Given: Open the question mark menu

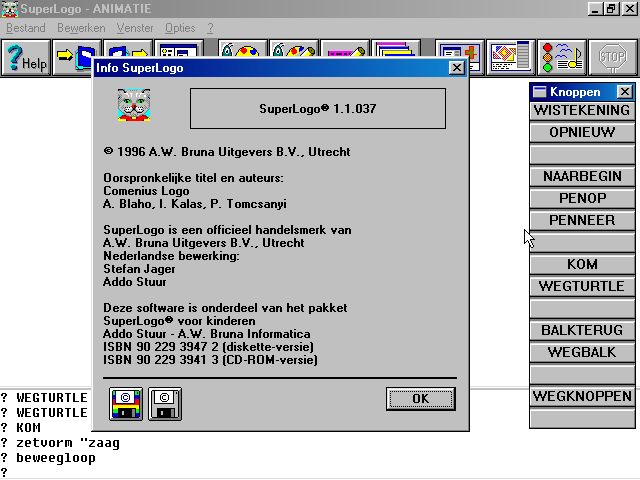Looking at the screenshot, I should tap(210, 28).
